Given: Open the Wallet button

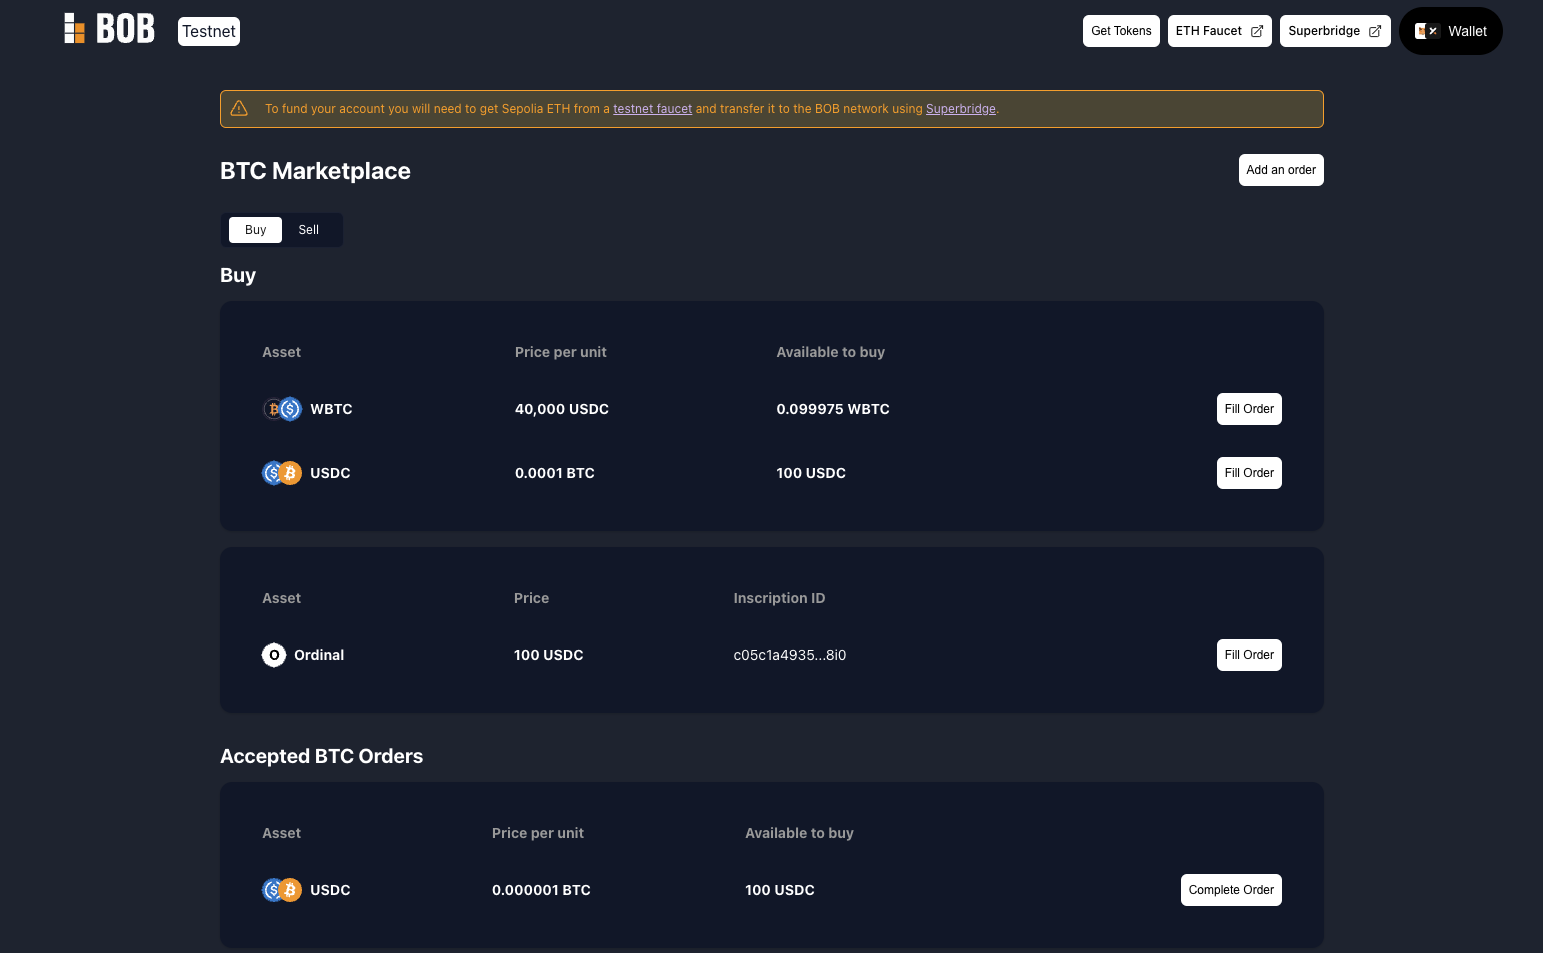Looking at the screenshot, I should coord(1450,31).
